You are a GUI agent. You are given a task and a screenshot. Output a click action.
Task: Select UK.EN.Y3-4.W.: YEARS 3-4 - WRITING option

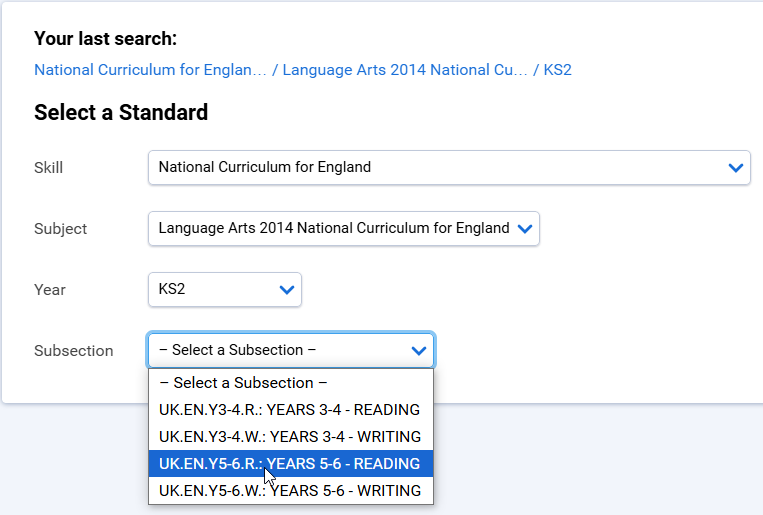(291, 437)
